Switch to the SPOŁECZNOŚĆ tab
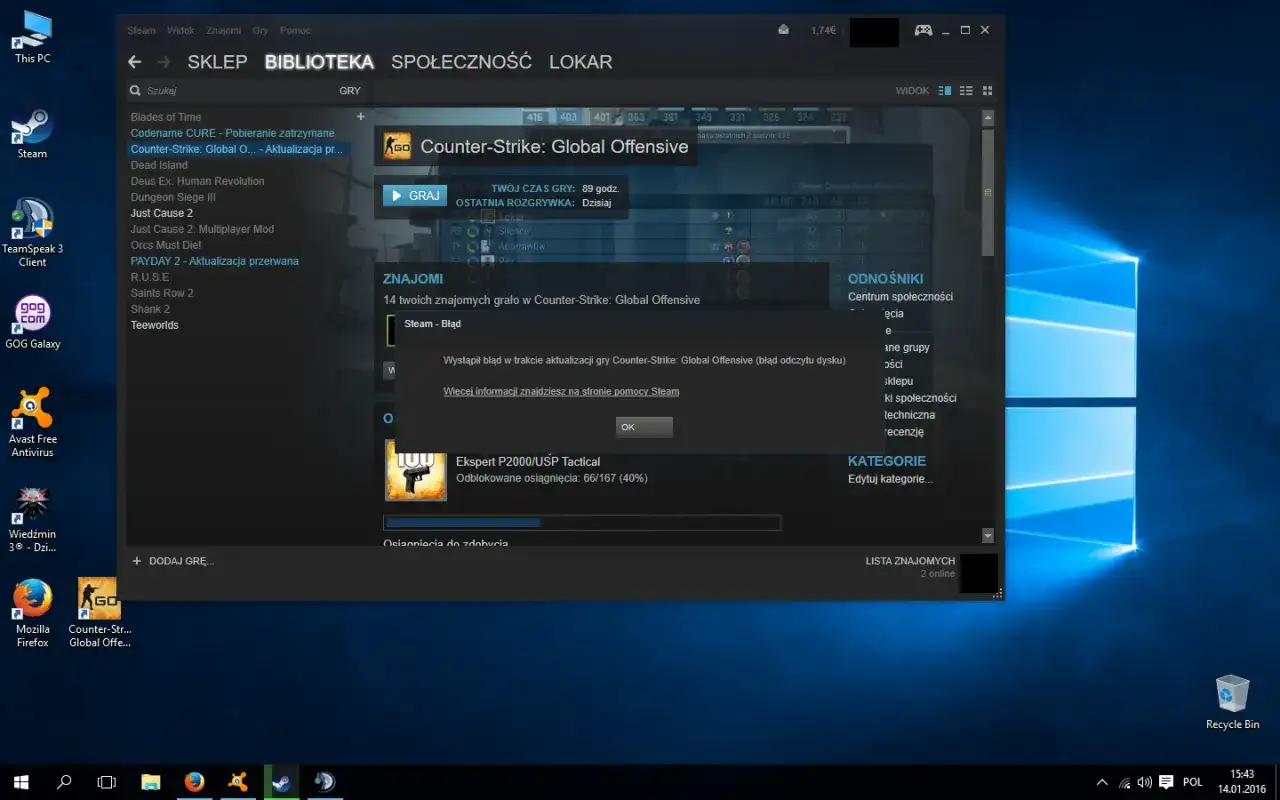Viewport: 1280px width, 800px height. pyautogui.click(x=461, y=61)
